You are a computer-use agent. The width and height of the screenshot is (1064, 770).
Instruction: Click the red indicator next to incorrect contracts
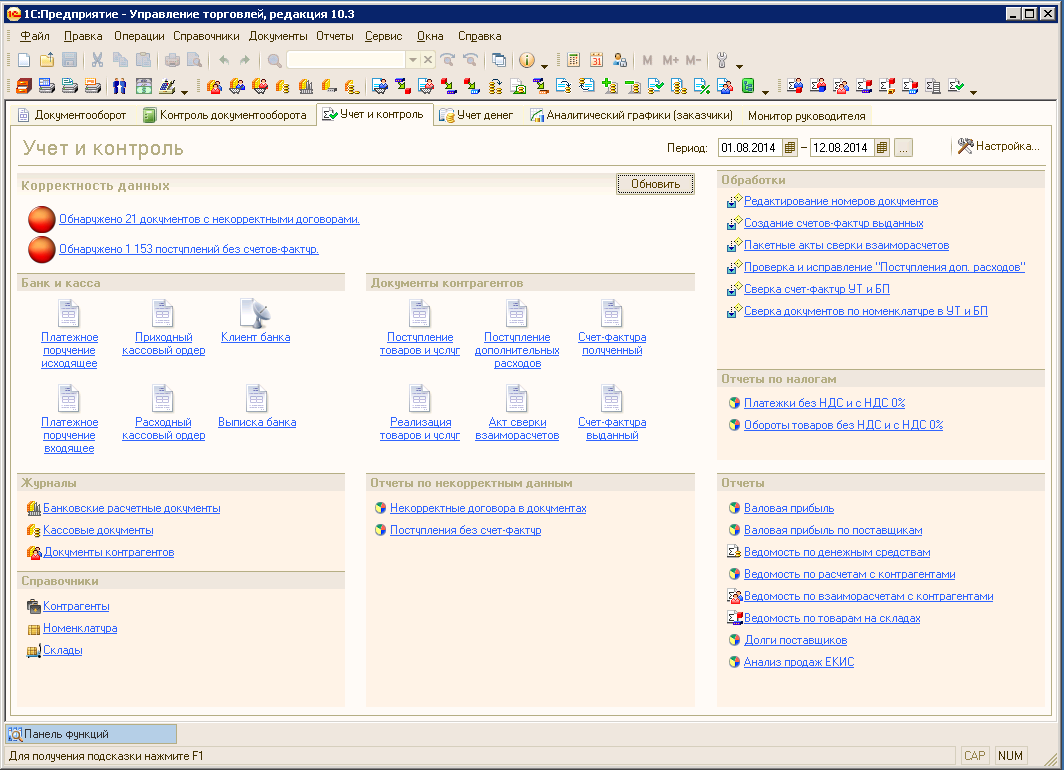pyautogui.click(x=42, y=219)
